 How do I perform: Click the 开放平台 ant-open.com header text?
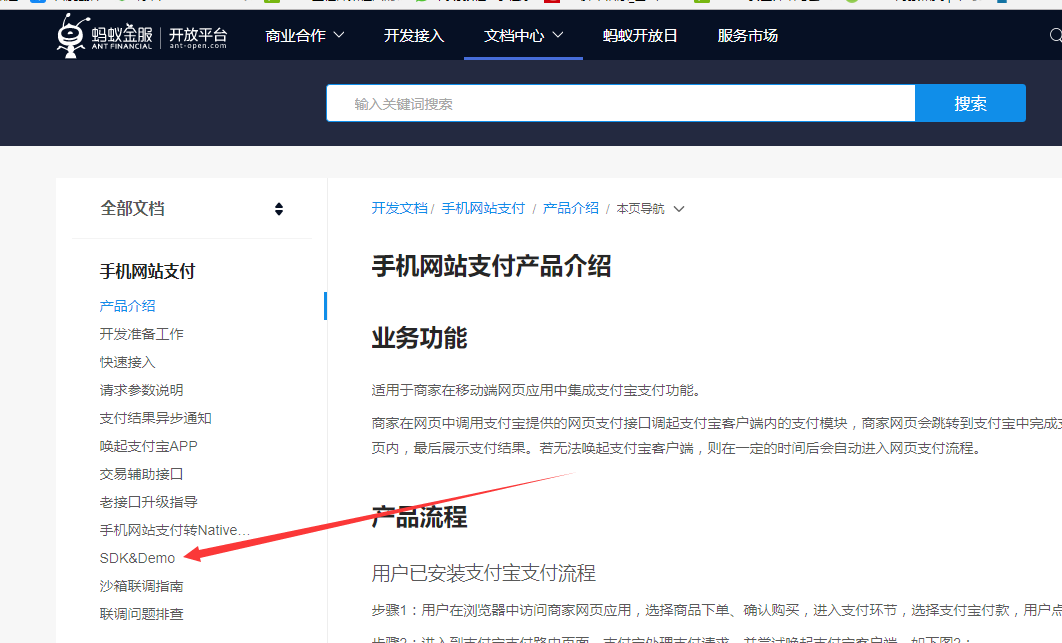tap(198, 37)
